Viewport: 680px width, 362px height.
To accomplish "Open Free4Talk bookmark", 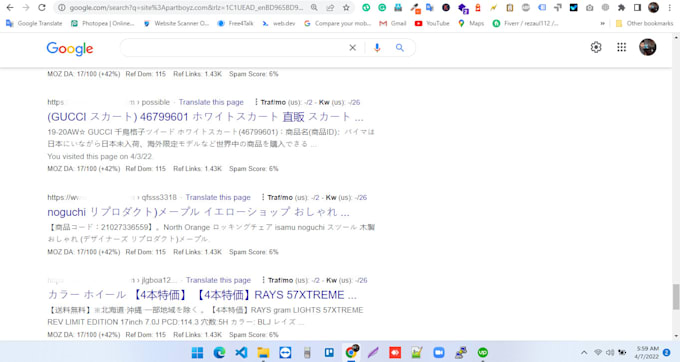I will pos(235,23).
